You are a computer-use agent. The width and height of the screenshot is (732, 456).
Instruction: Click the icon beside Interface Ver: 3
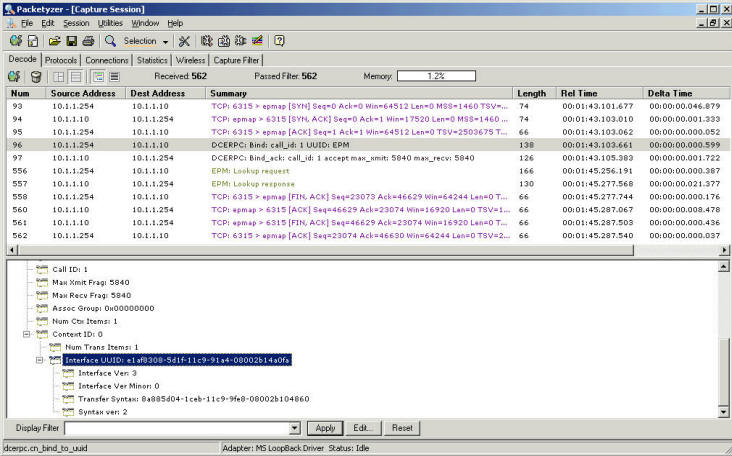68,373
